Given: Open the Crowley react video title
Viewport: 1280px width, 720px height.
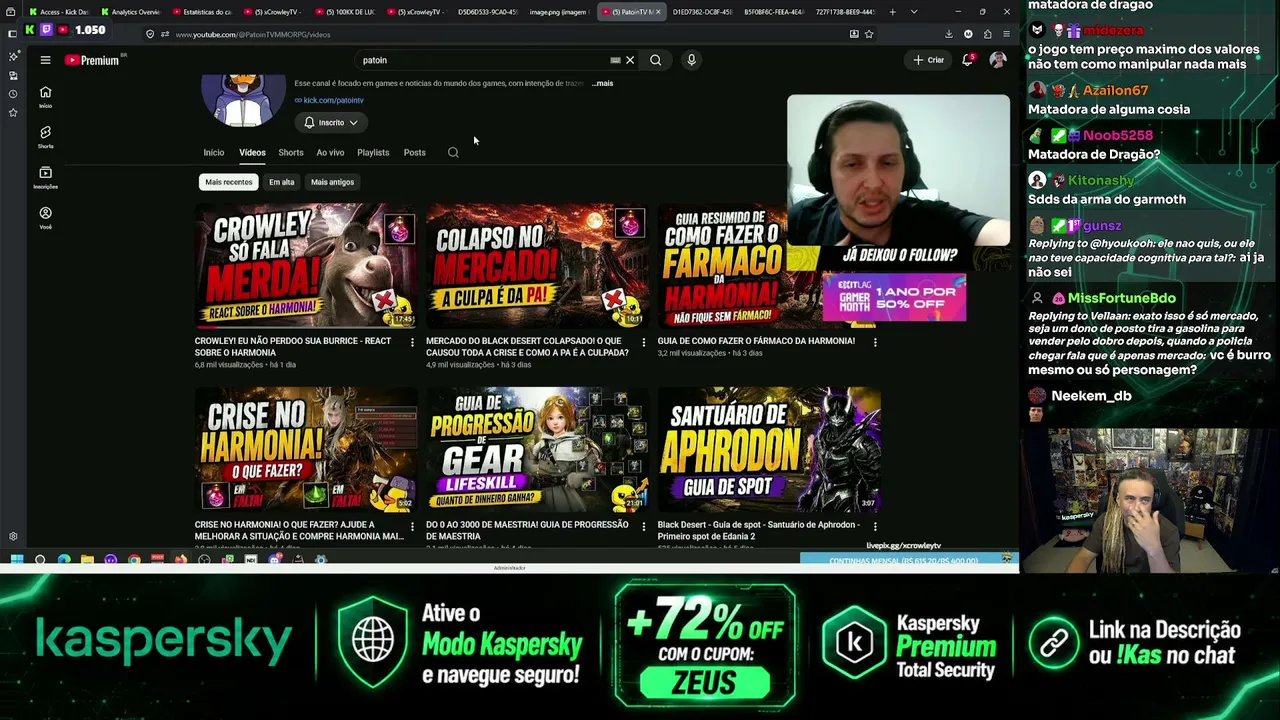Looking at the screenshot, I should click(293, 347).
